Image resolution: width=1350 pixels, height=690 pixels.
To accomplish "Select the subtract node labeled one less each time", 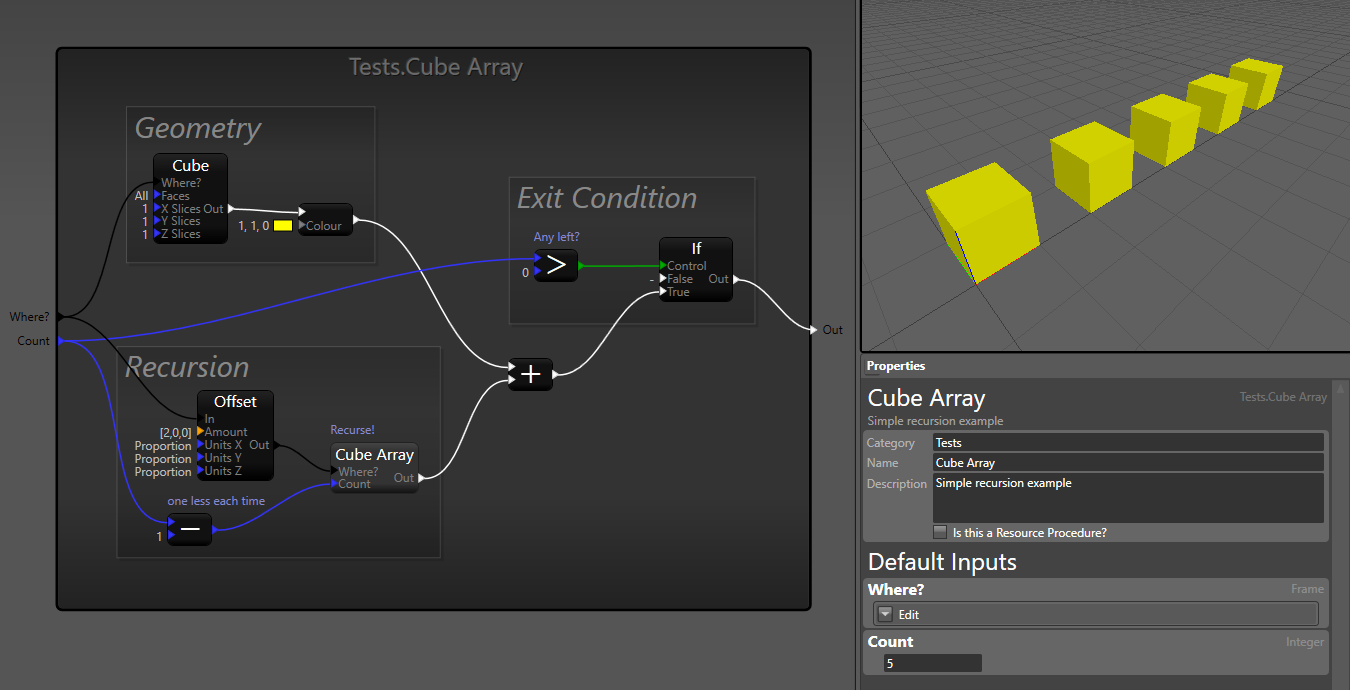I will pyautogui.click(x=189, y=530).
